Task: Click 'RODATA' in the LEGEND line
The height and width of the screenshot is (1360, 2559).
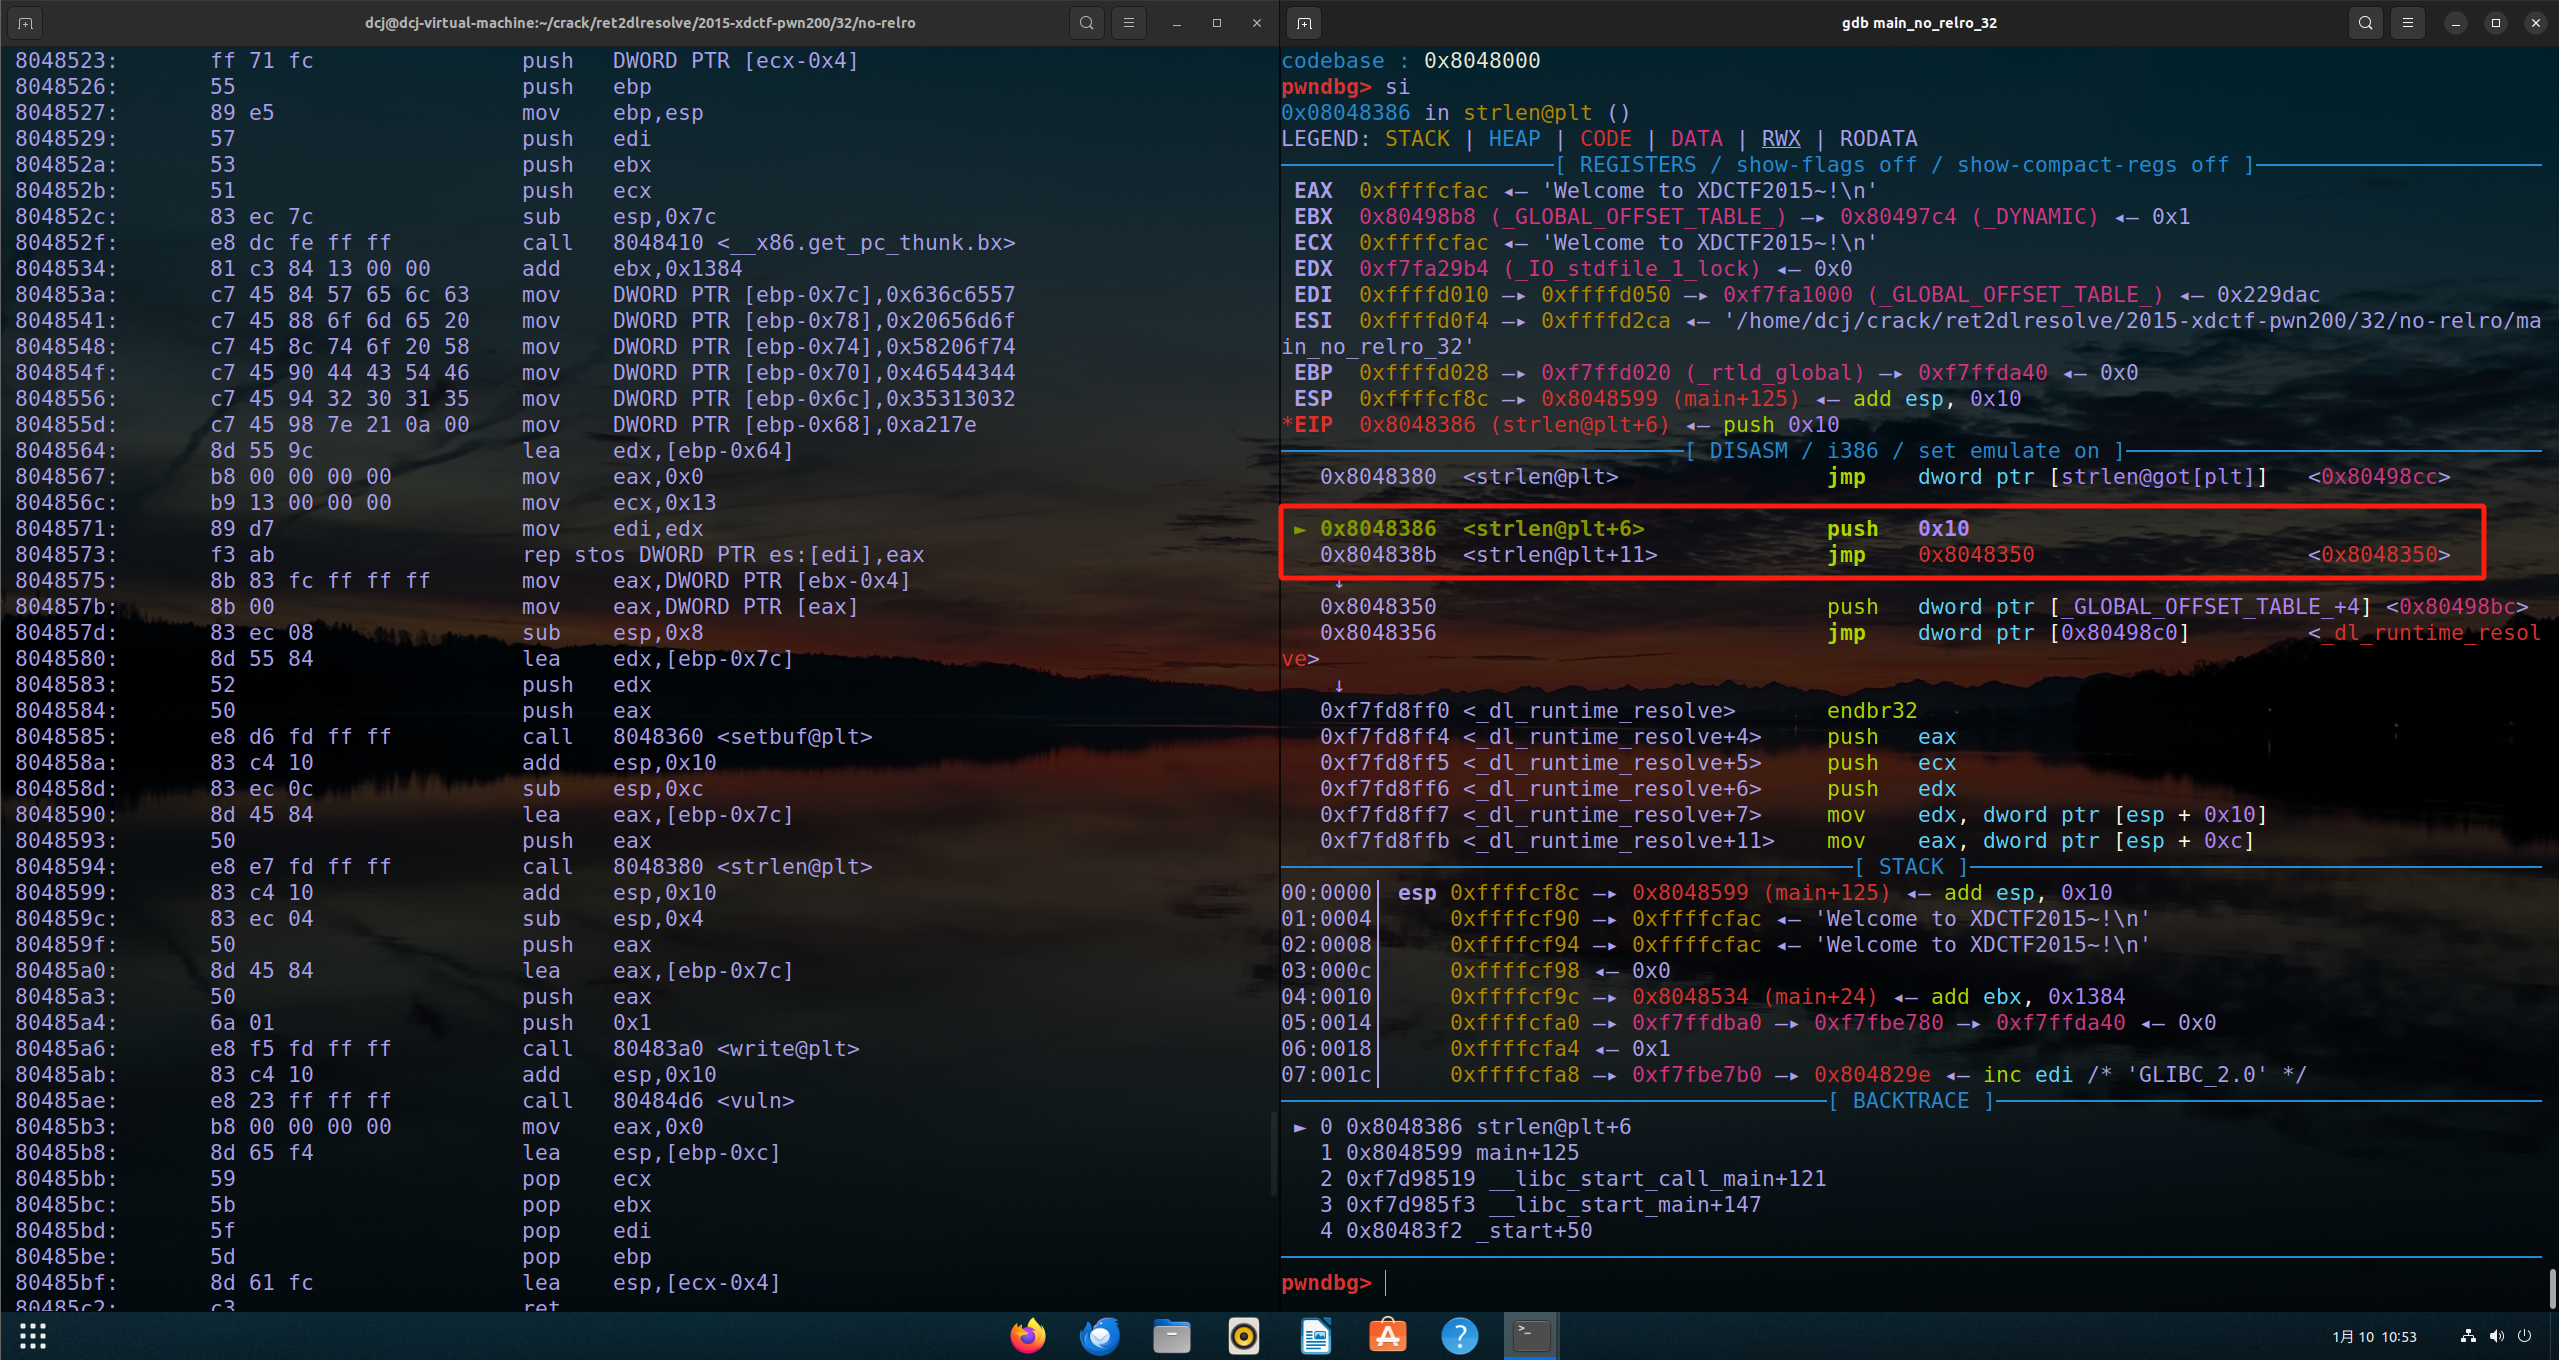Action: click(x=1878, y=139)
